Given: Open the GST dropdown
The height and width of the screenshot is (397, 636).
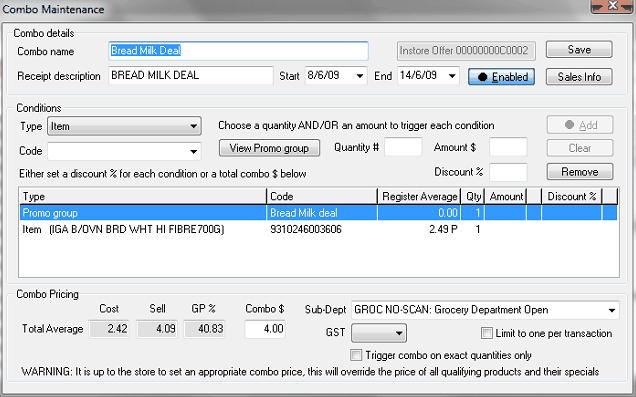Looking at the screenshot, I should 379,333.
